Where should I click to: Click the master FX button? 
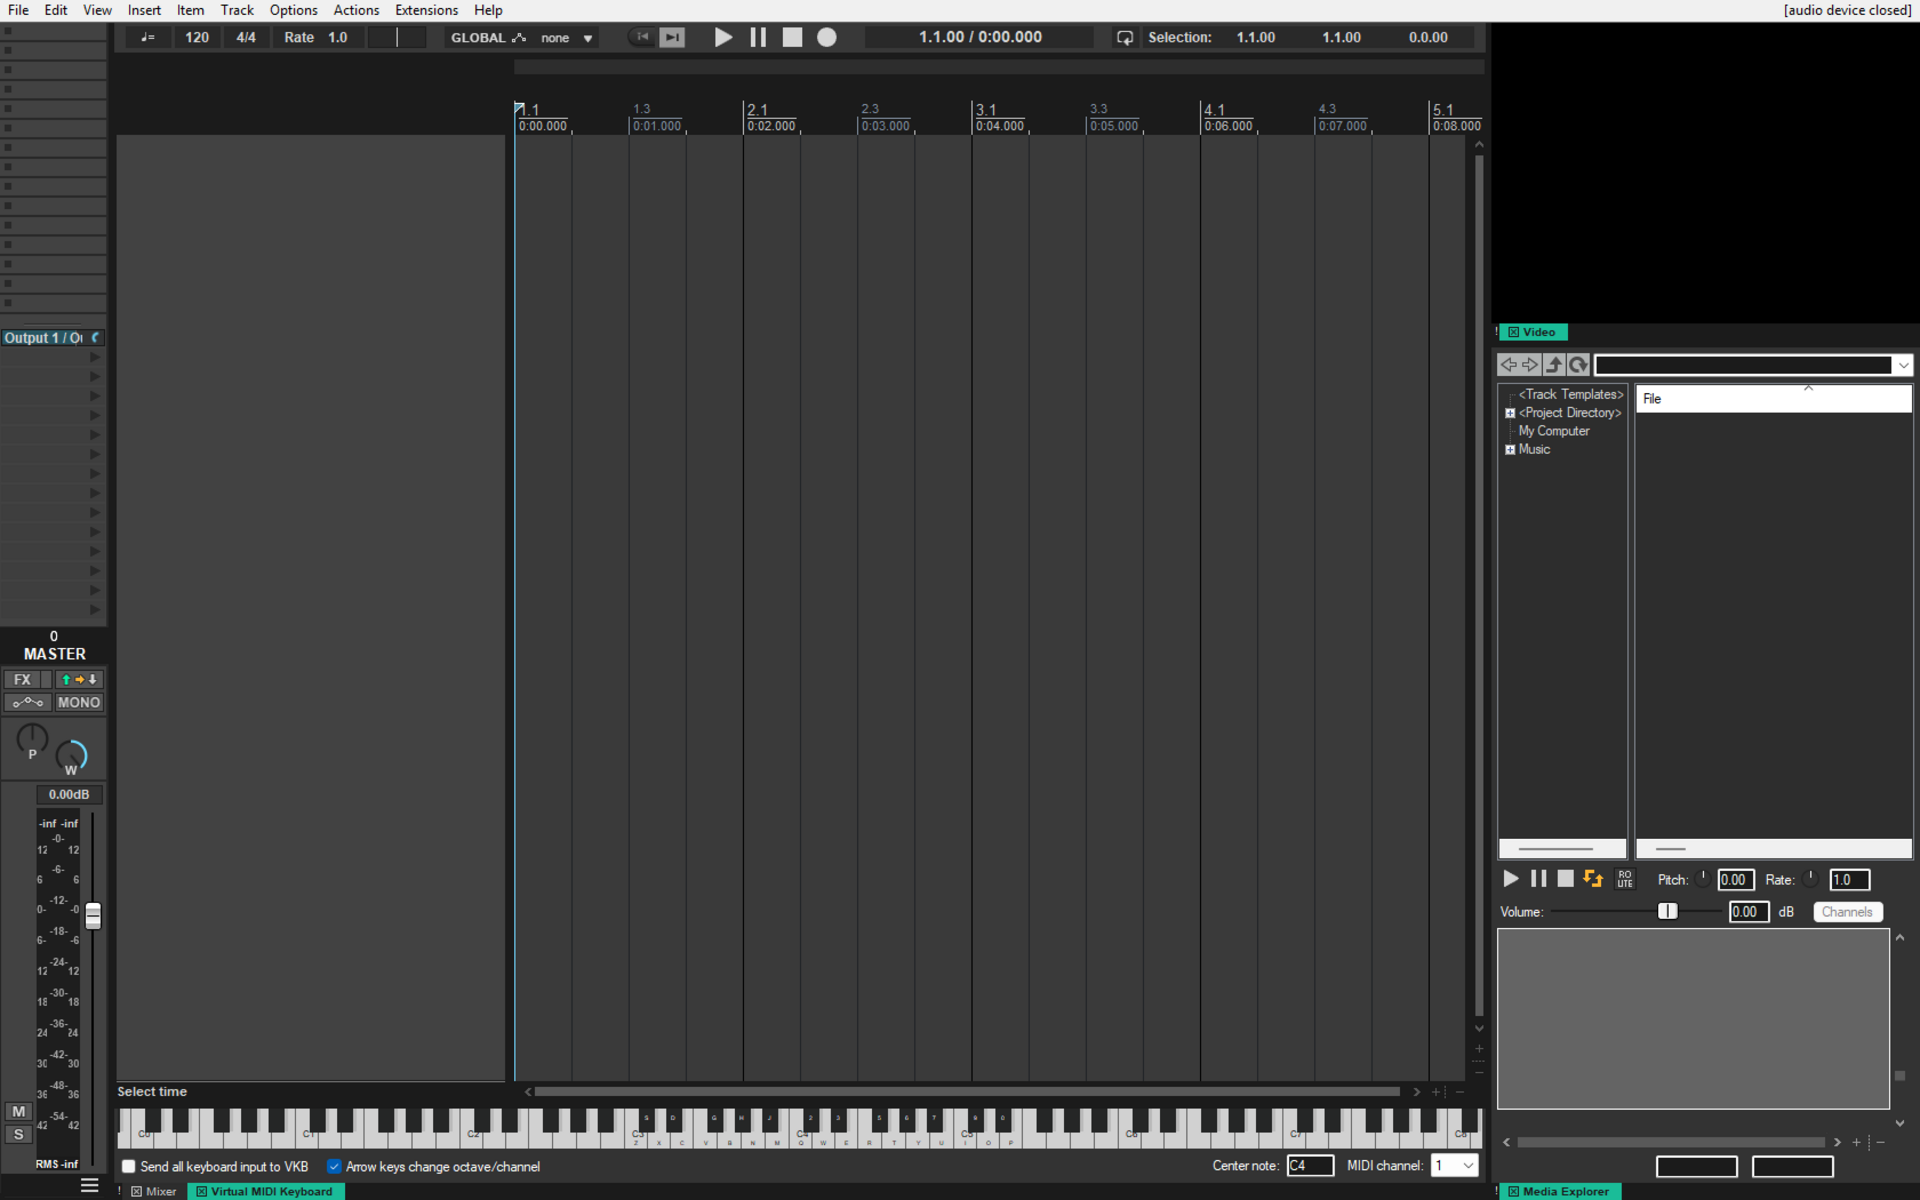22,679
